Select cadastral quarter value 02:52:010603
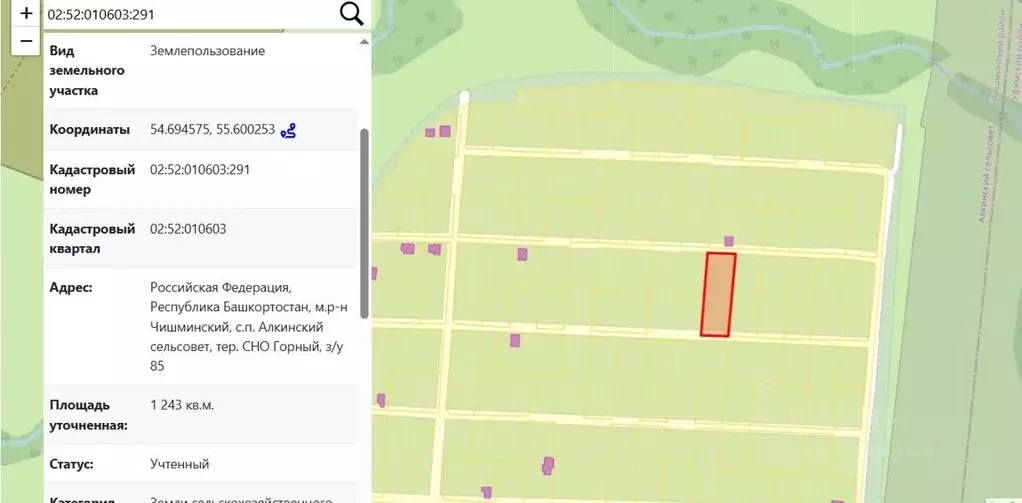 point(188,229)
